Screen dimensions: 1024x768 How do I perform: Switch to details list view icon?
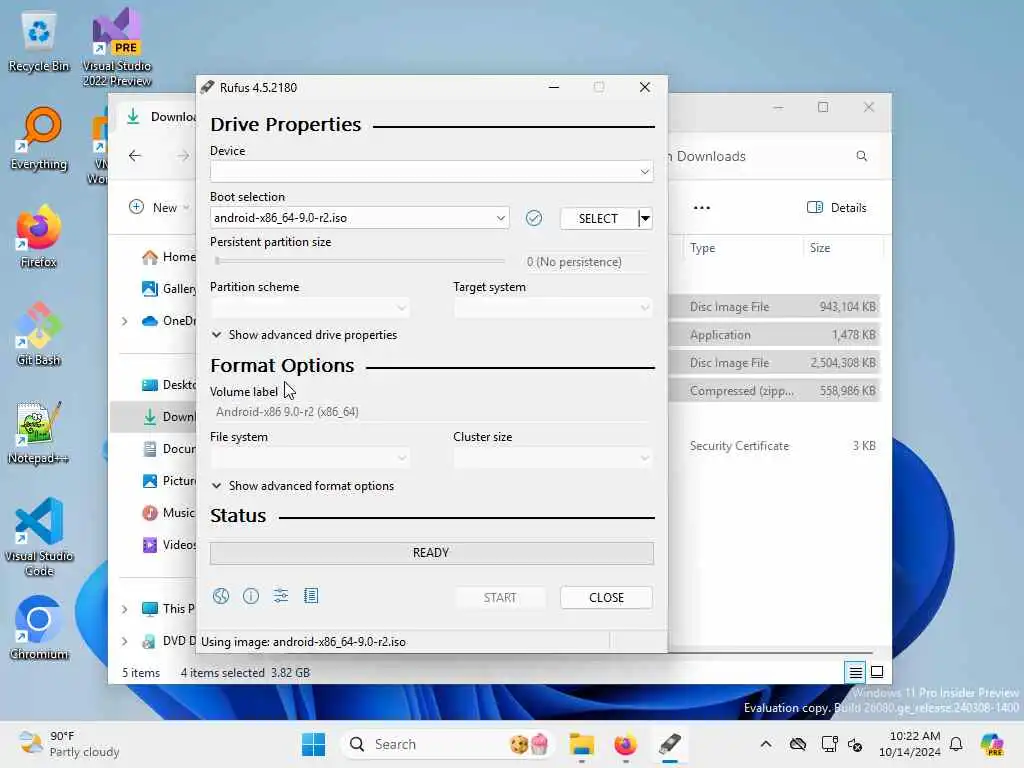pos(855,672)
